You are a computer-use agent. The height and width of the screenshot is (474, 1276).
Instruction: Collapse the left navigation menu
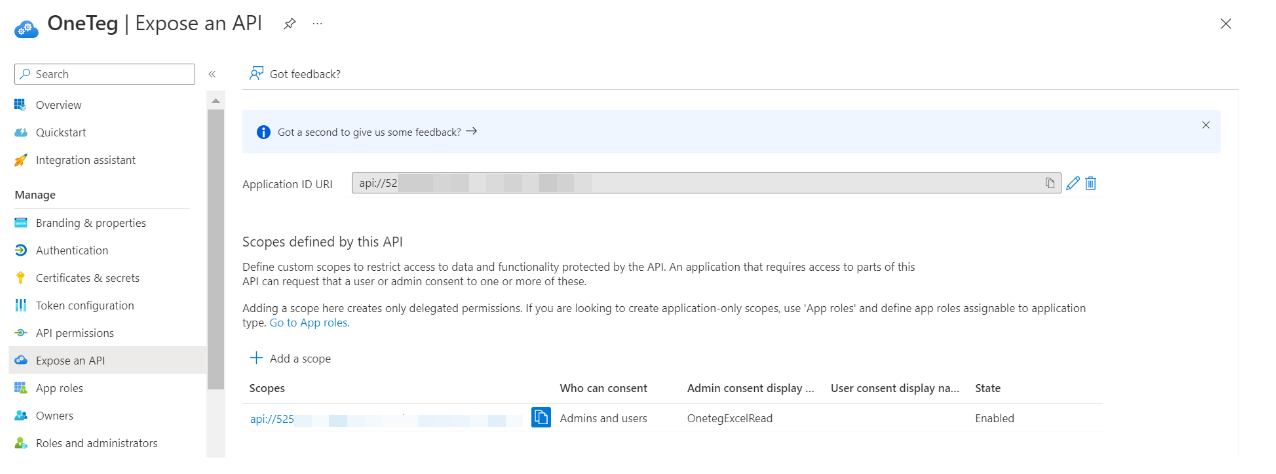[x=212, y=74]
